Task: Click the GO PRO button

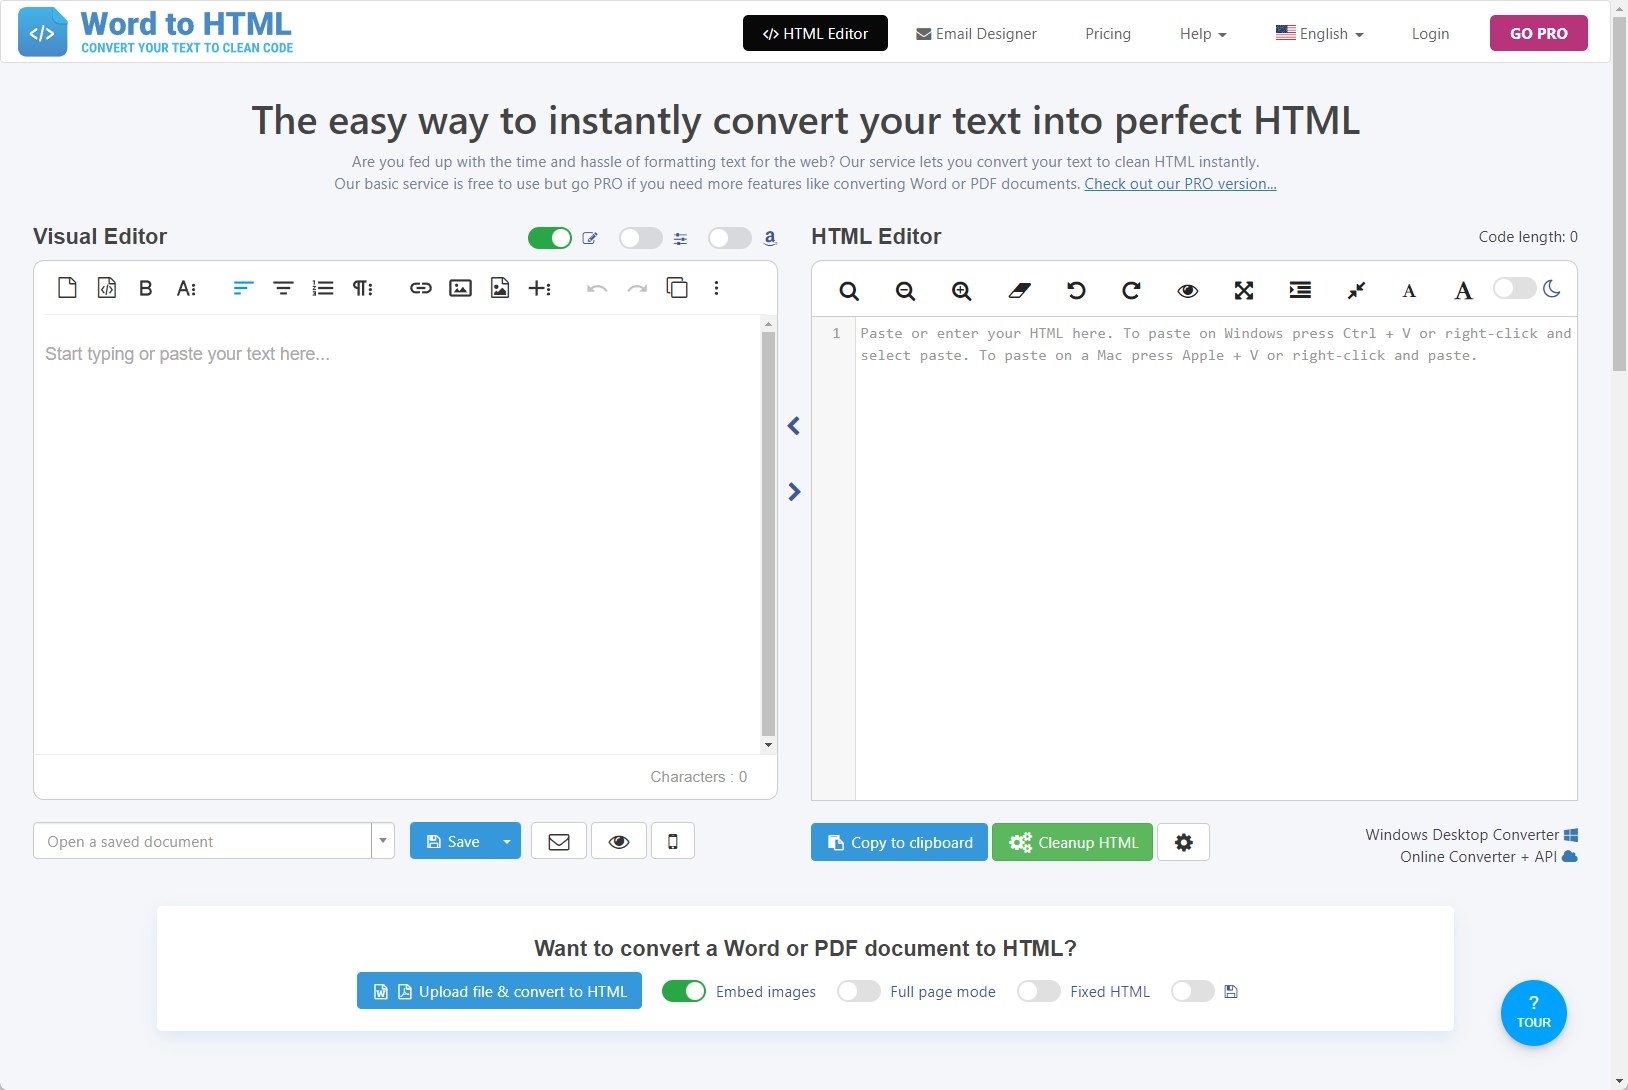Action: click(x=1539, y=33)
